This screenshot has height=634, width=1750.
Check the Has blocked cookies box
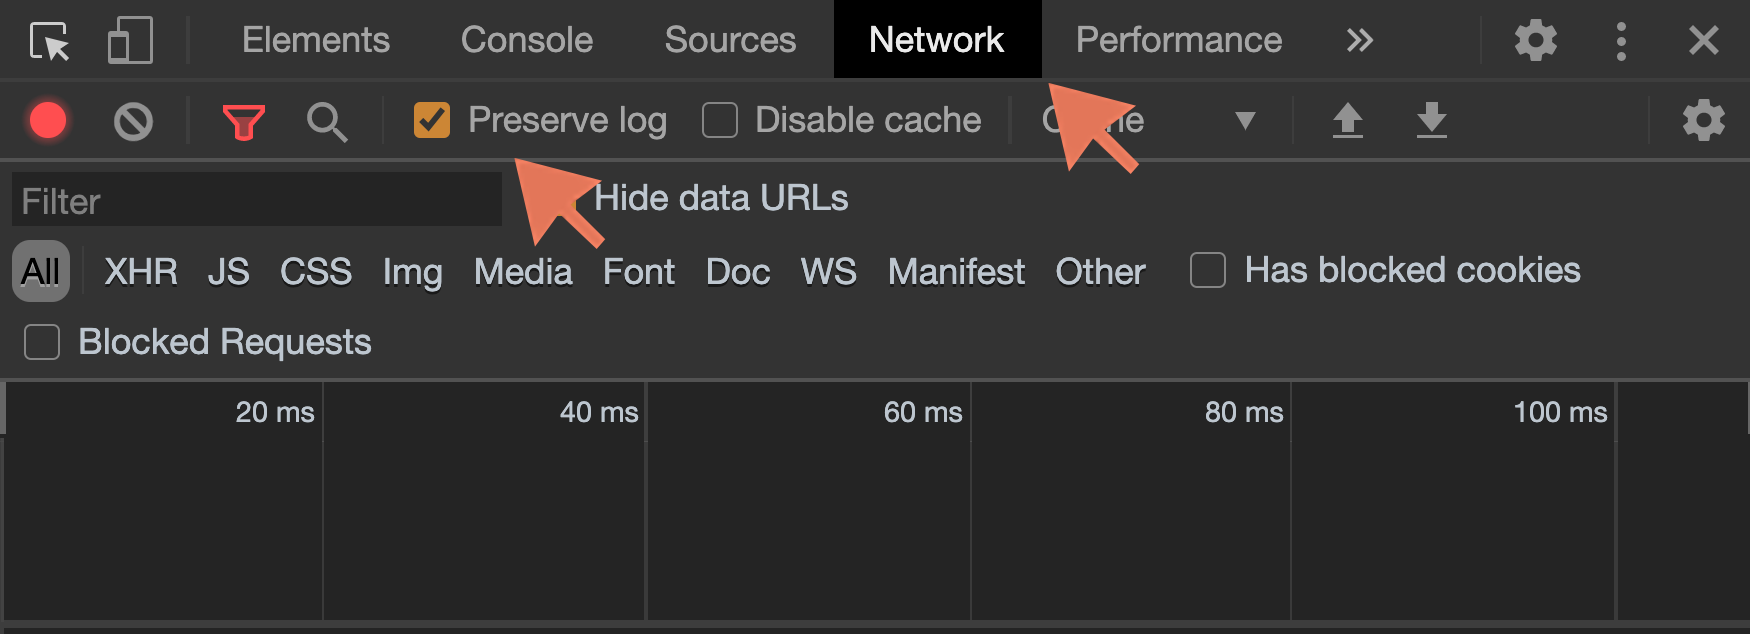pos(1208,270)
